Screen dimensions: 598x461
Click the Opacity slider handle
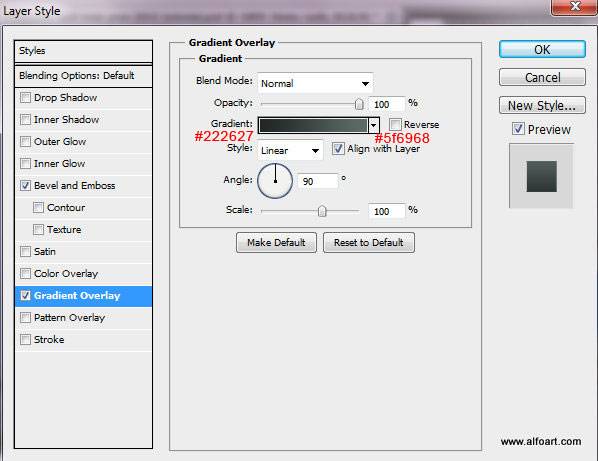(359, 104)
